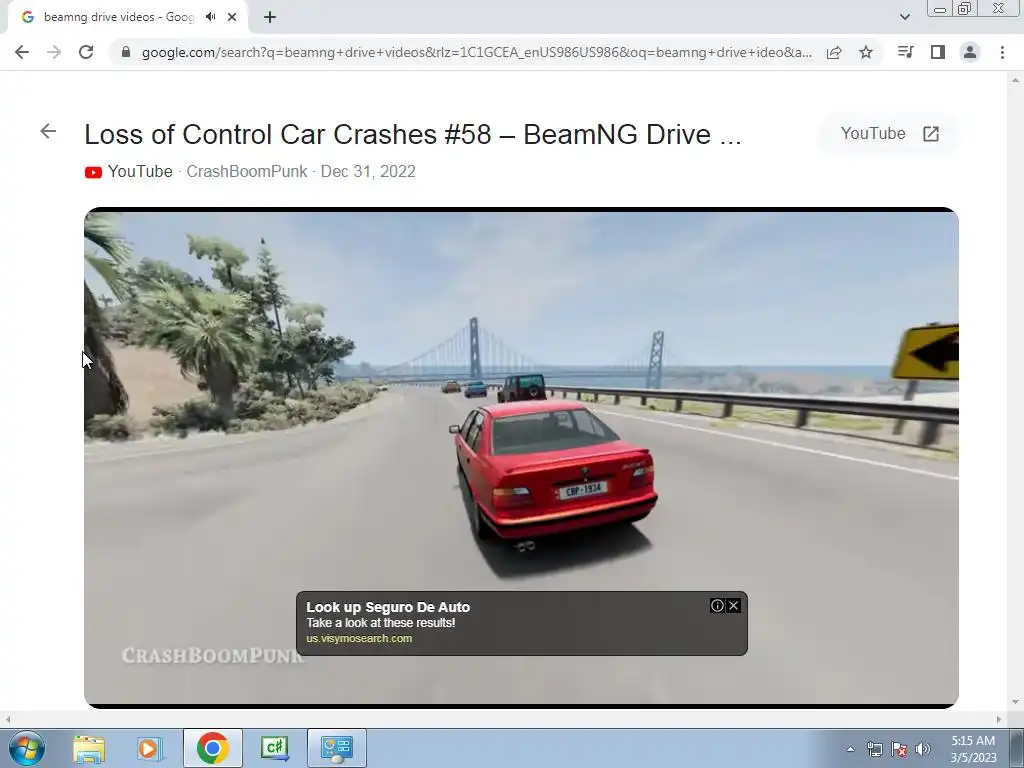
Task: Show hidden system tray icons
Action: (x=850, y=749)
